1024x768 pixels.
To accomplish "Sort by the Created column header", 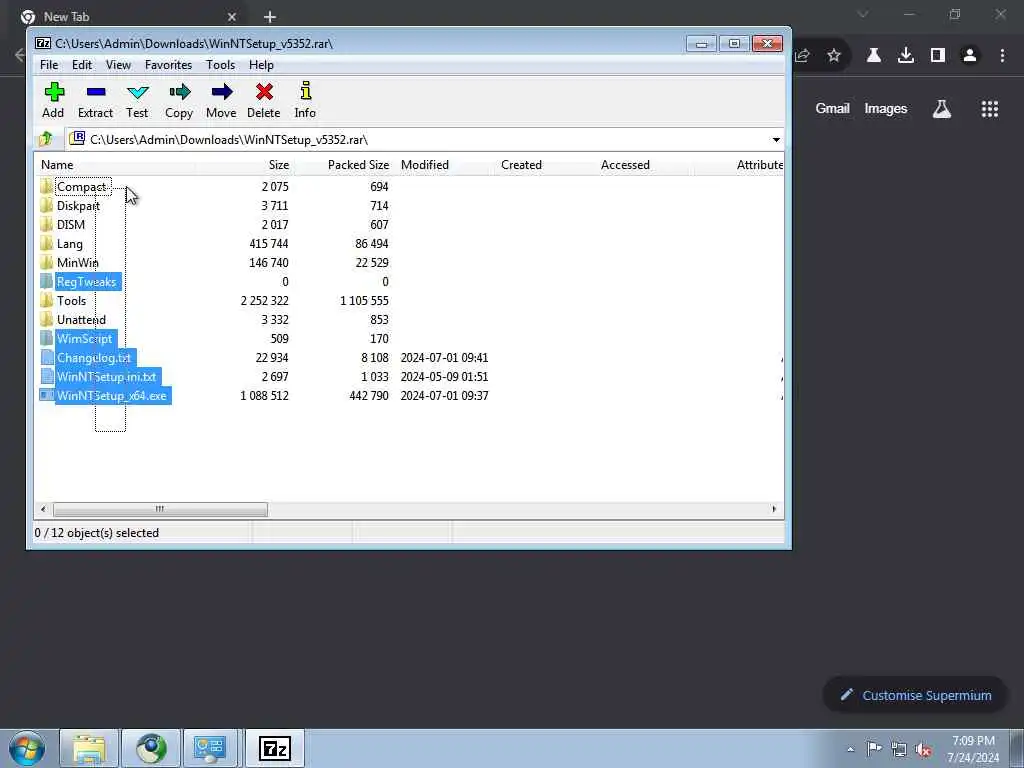I will pyautogui.click(x=544, y=165).
